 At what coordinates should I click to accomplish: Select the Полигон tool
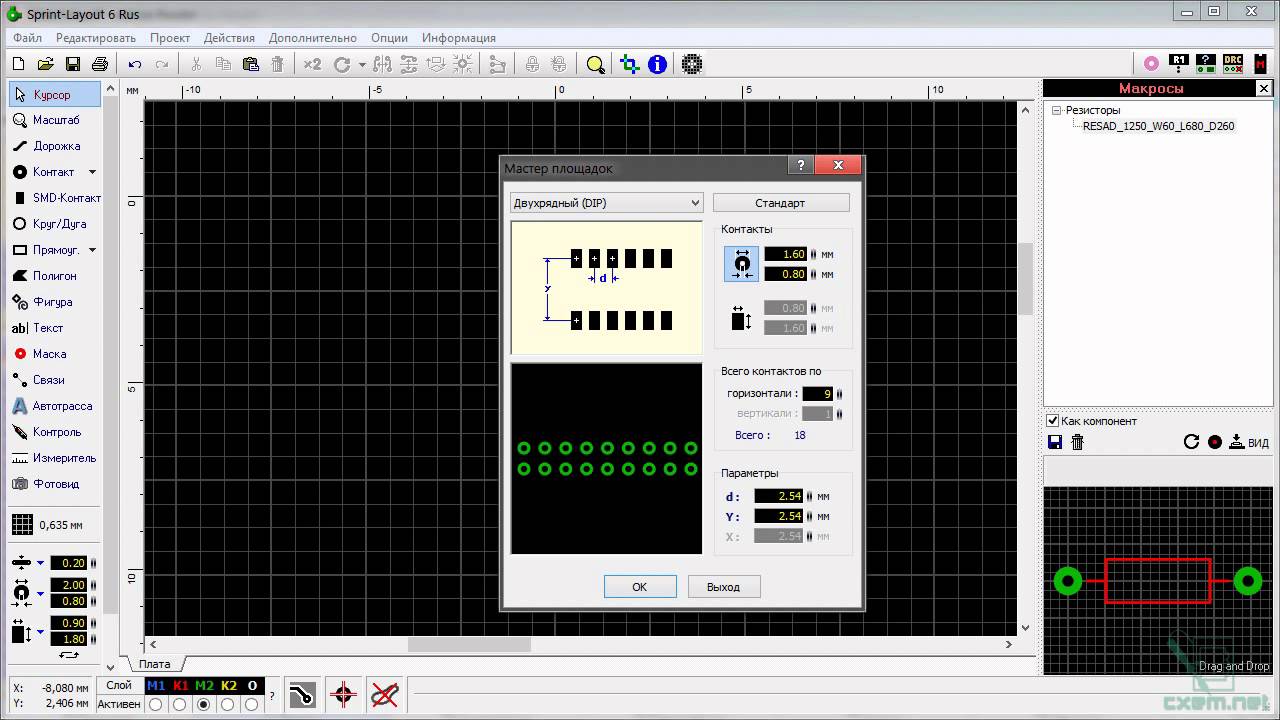click(x=55, y=276)
